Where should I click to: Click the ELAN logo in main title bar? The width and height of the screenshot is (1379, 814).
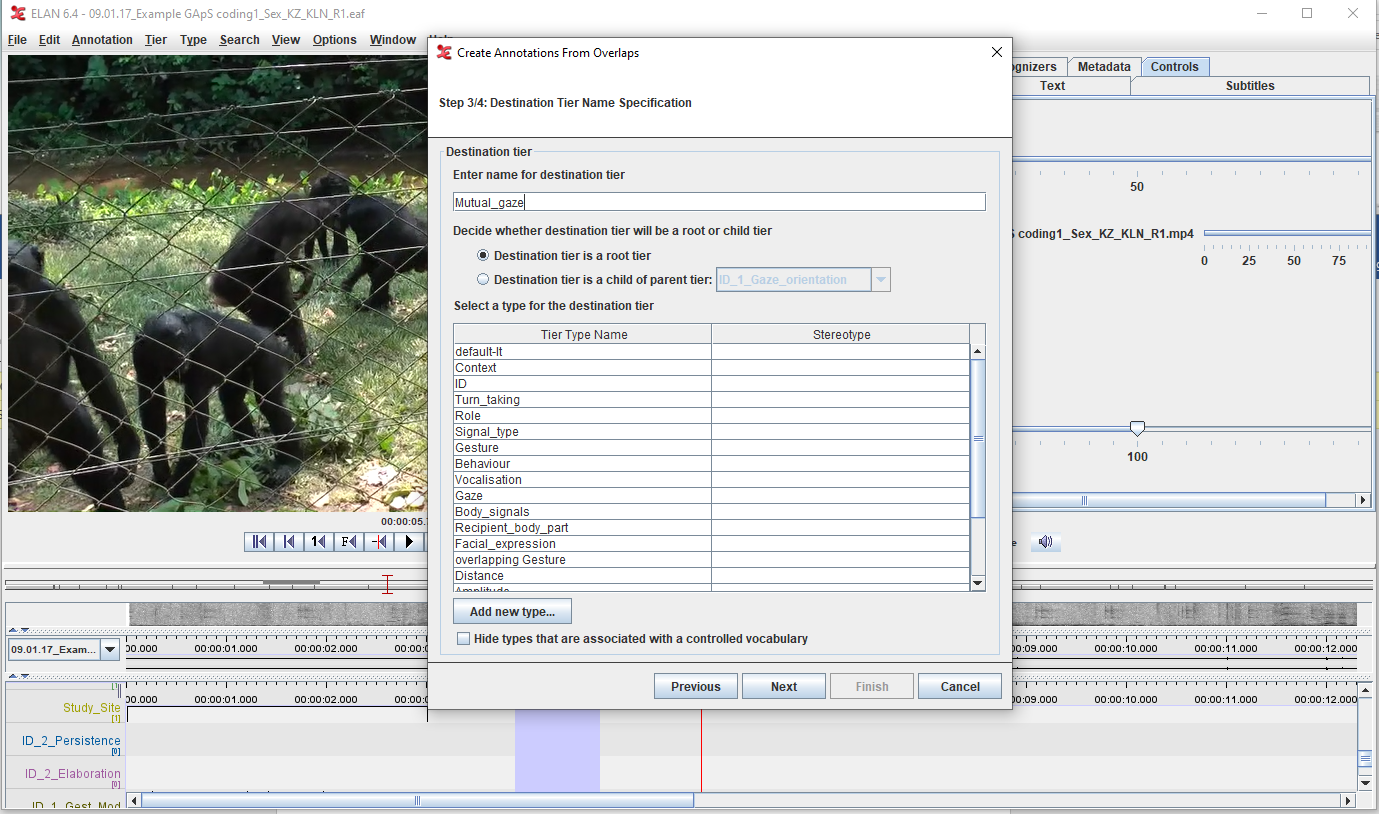18,13
